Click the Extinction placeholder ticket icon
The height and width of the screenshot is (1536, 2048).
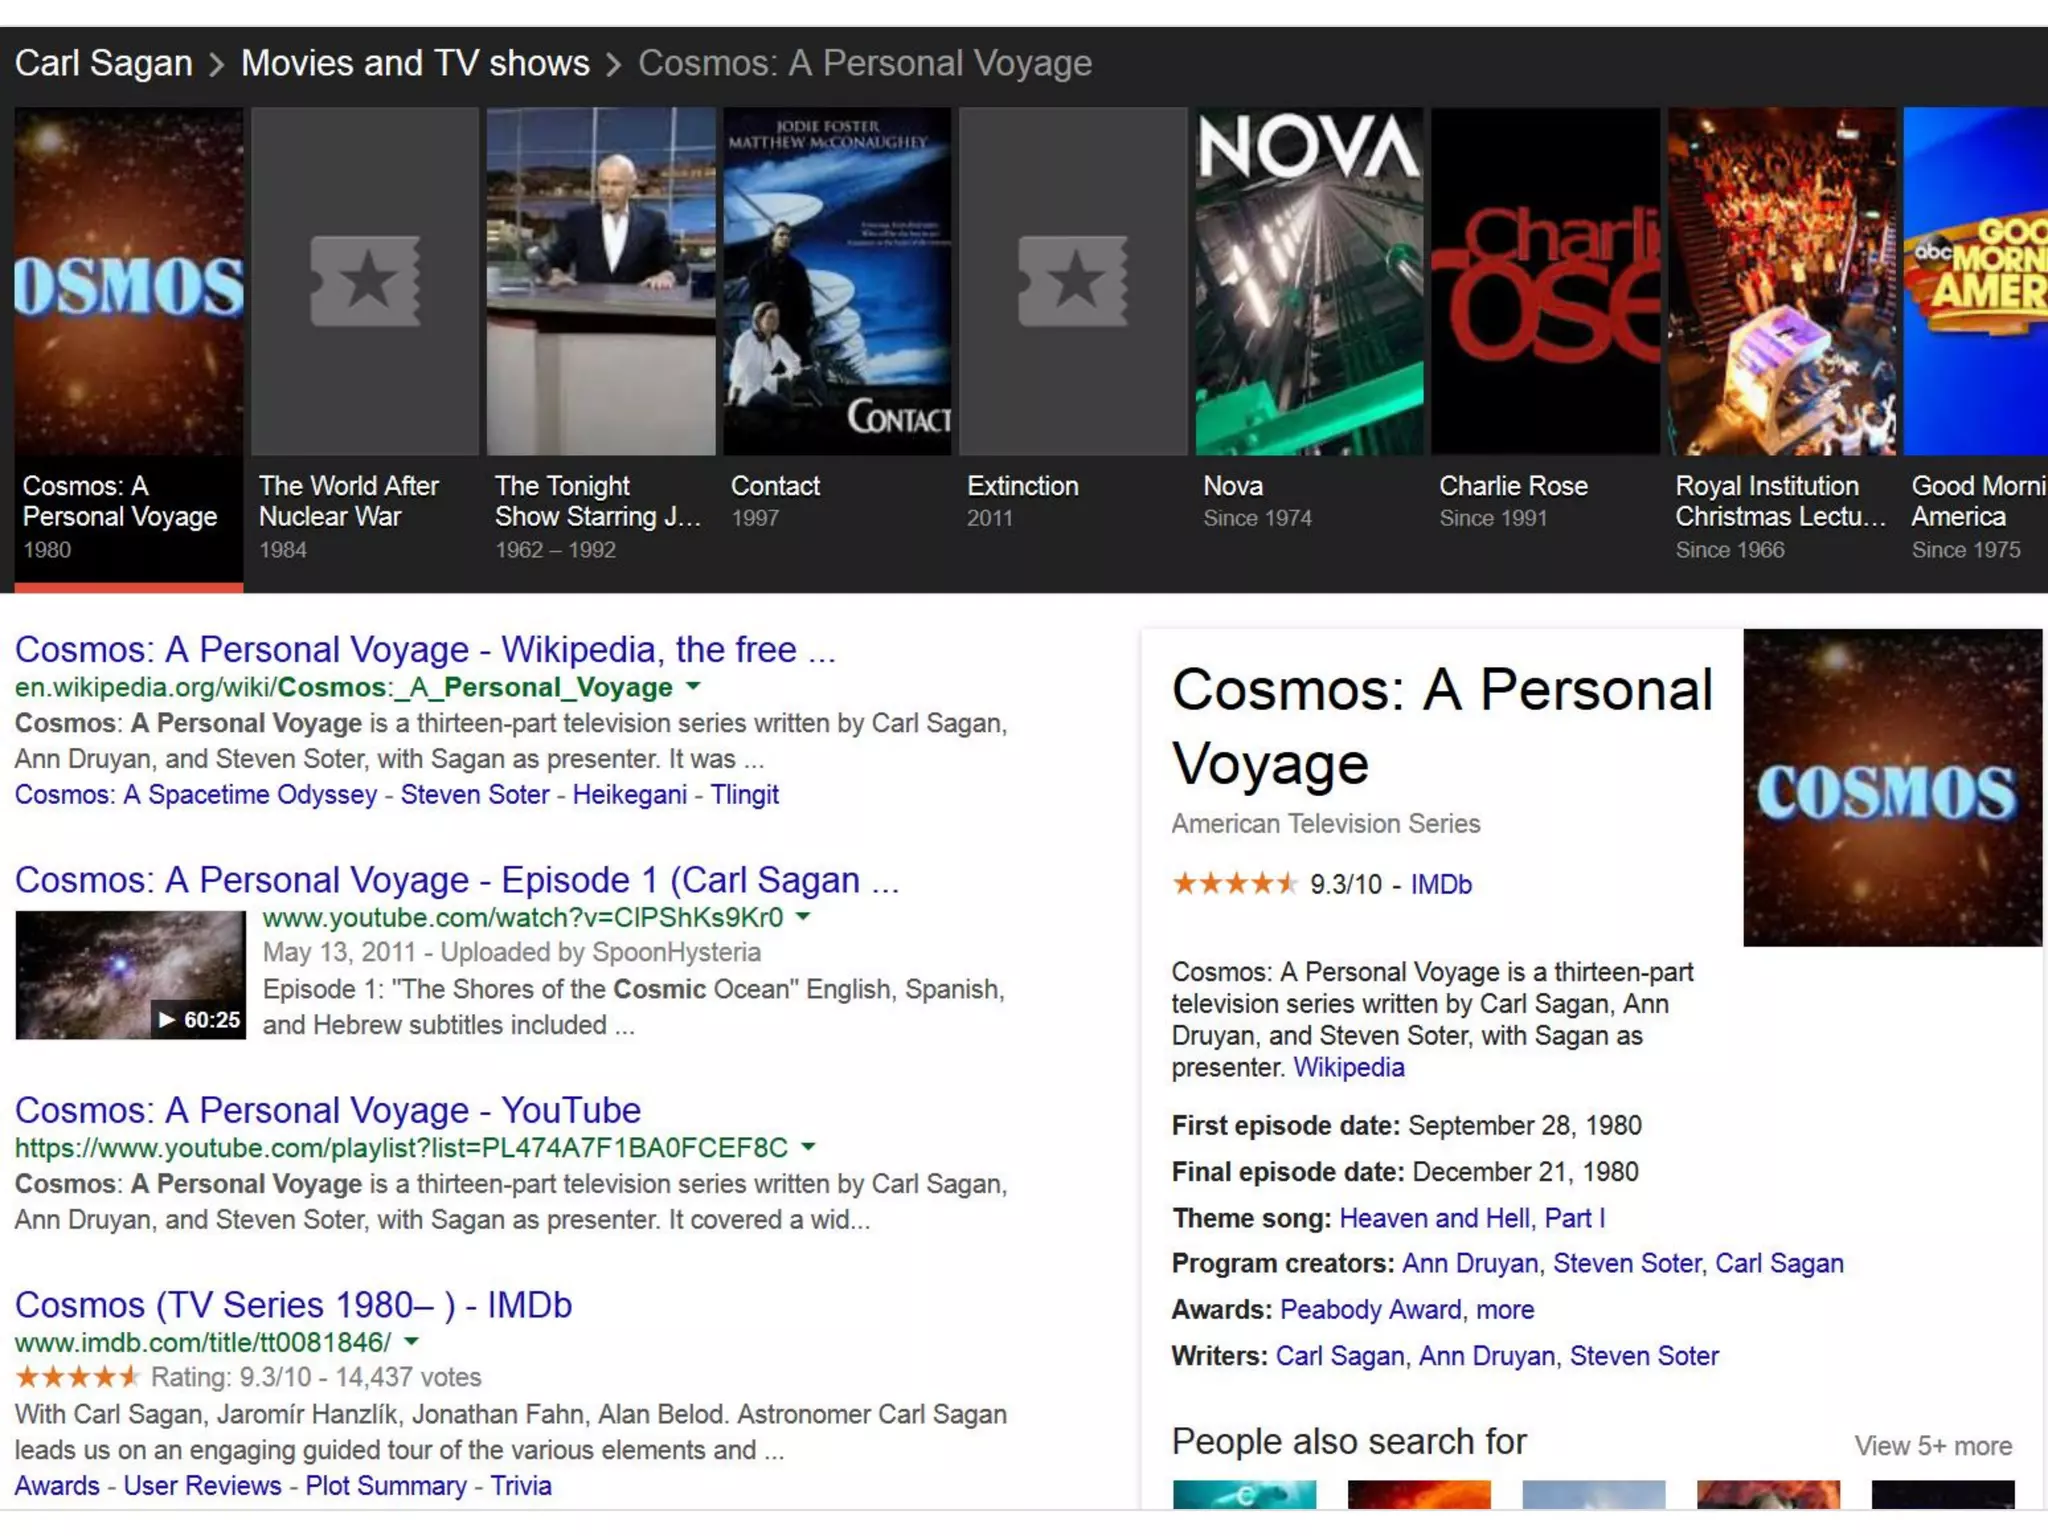pos(1072,281)
